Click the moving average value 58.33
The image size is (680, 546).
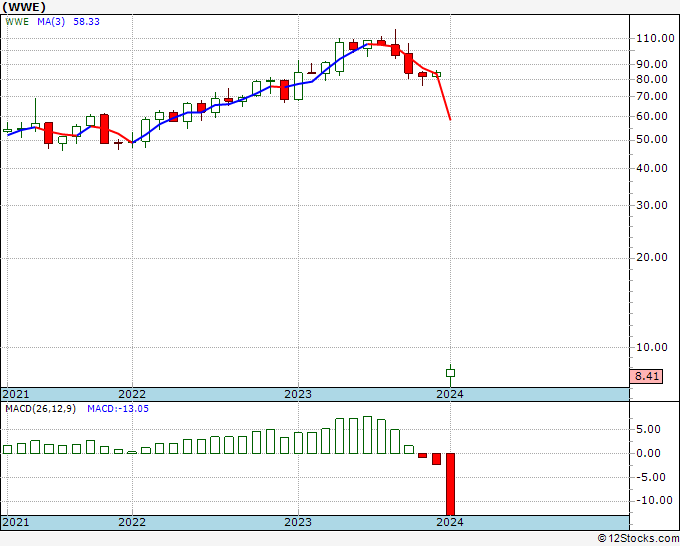(x=86, y=22)
